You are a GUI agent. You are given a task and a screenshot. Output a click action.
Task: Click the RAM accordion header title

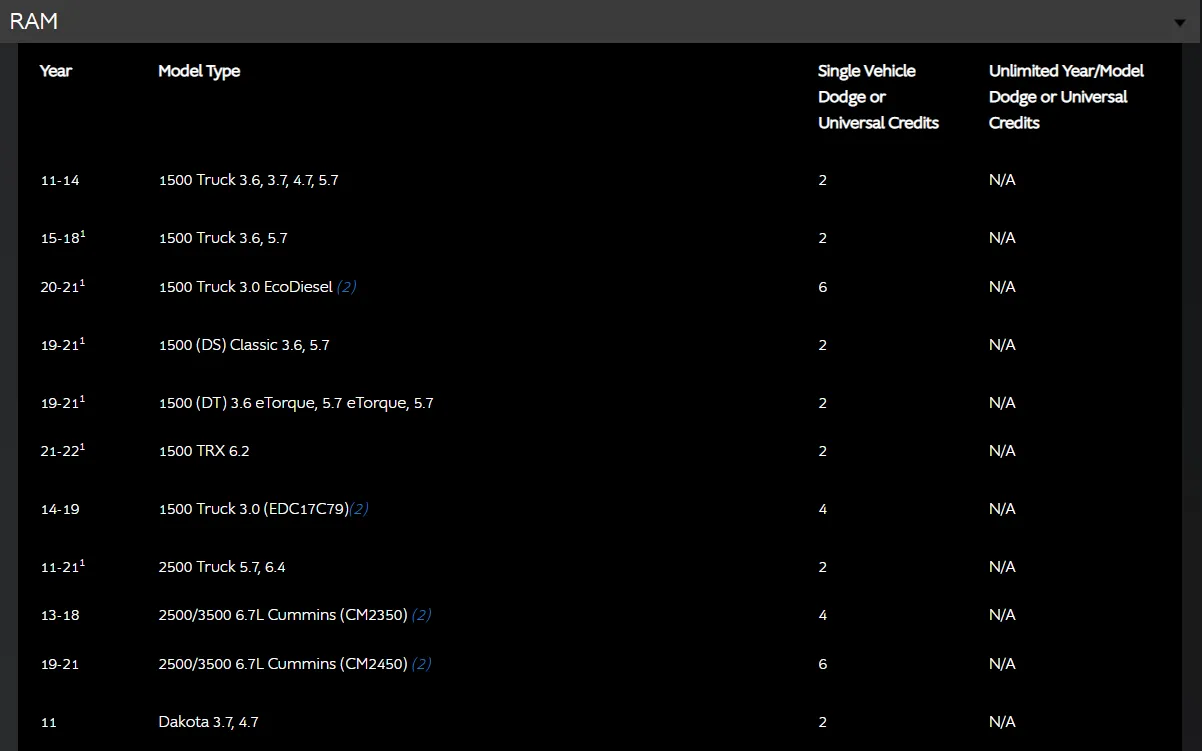(x=34, y=21)
